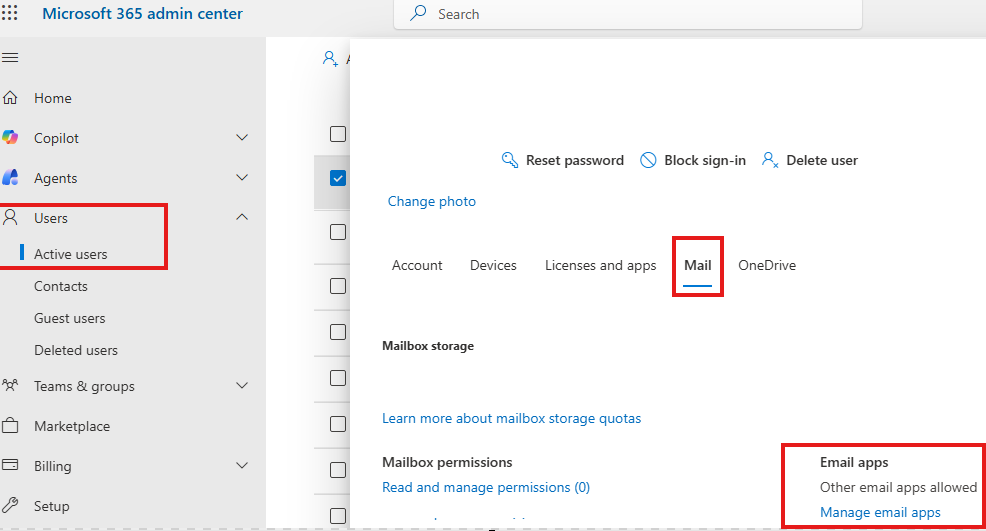Open the Licenses and apps tab
The height and width of the screenshot is (531, 986).
tap(601, 266)
